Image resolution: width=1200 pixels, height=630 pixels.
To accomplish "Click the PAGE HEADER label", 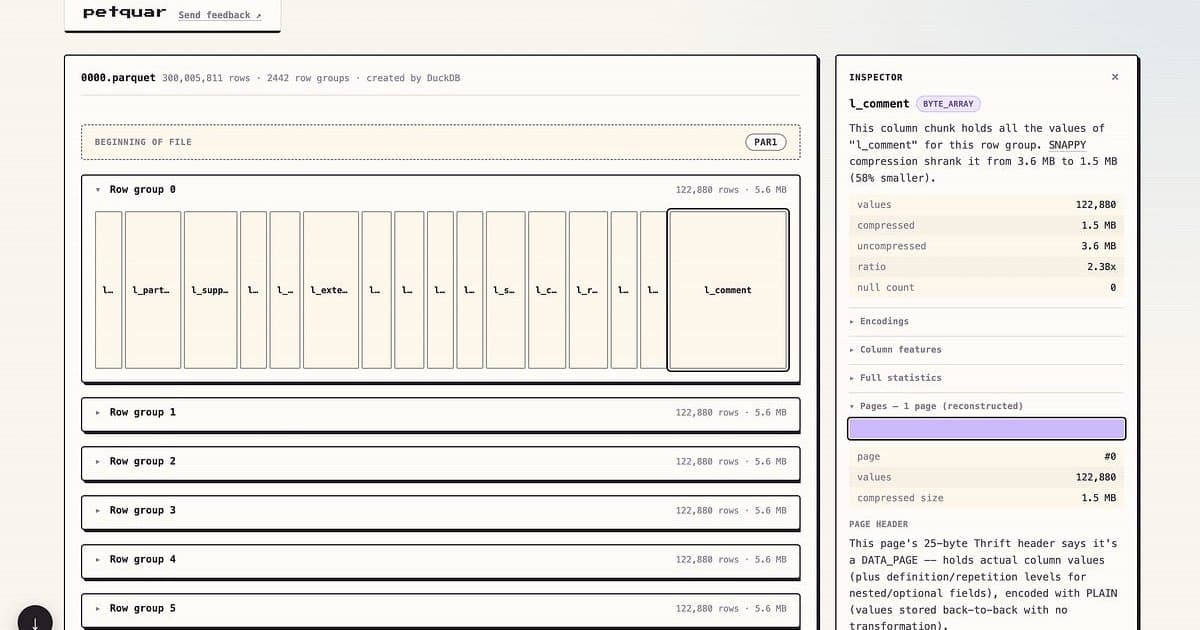I will (879, 524).
